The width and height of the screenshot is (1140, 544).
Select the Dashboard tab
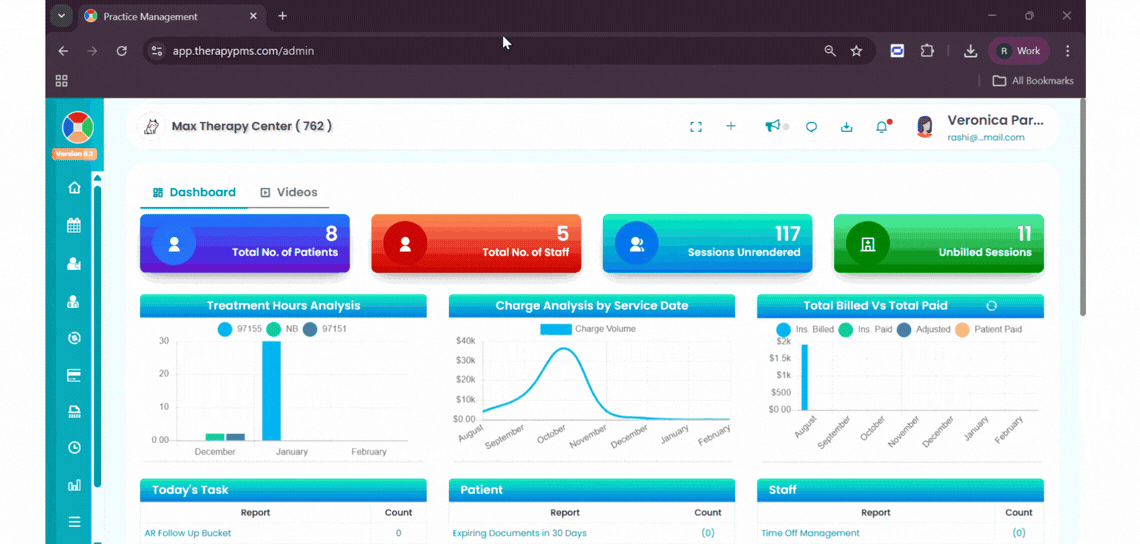[194, 193]
